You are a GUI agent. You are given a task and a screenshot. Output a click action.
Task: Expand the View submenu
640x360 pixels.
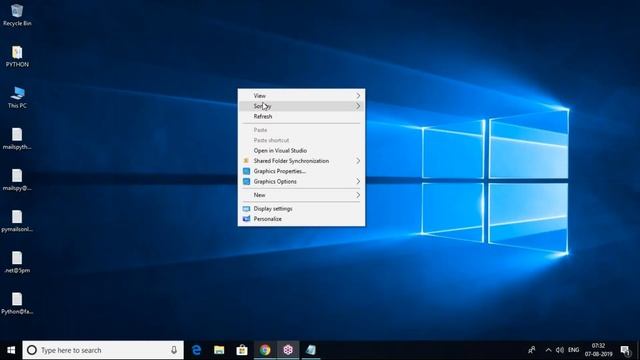point(302,96)
